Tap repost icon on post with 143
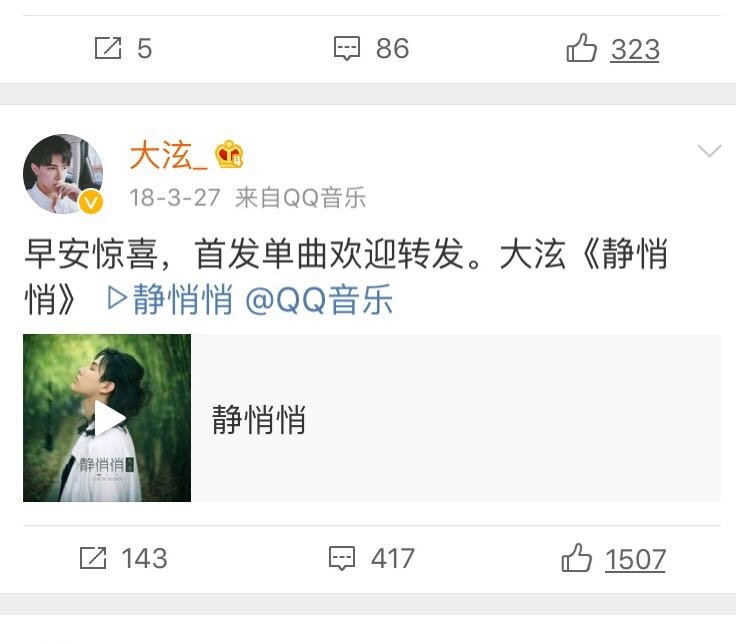736x644 pixels. tap(93, 558)
